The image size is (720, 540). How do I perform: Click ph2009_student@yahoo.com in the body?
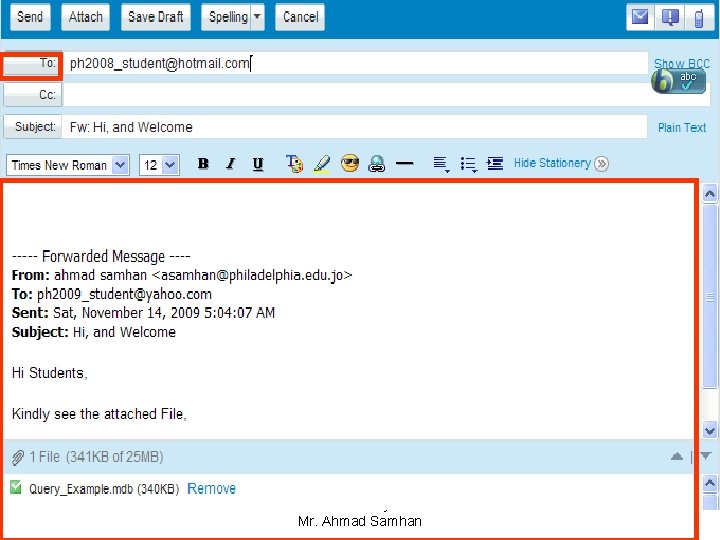pos(124,294)
